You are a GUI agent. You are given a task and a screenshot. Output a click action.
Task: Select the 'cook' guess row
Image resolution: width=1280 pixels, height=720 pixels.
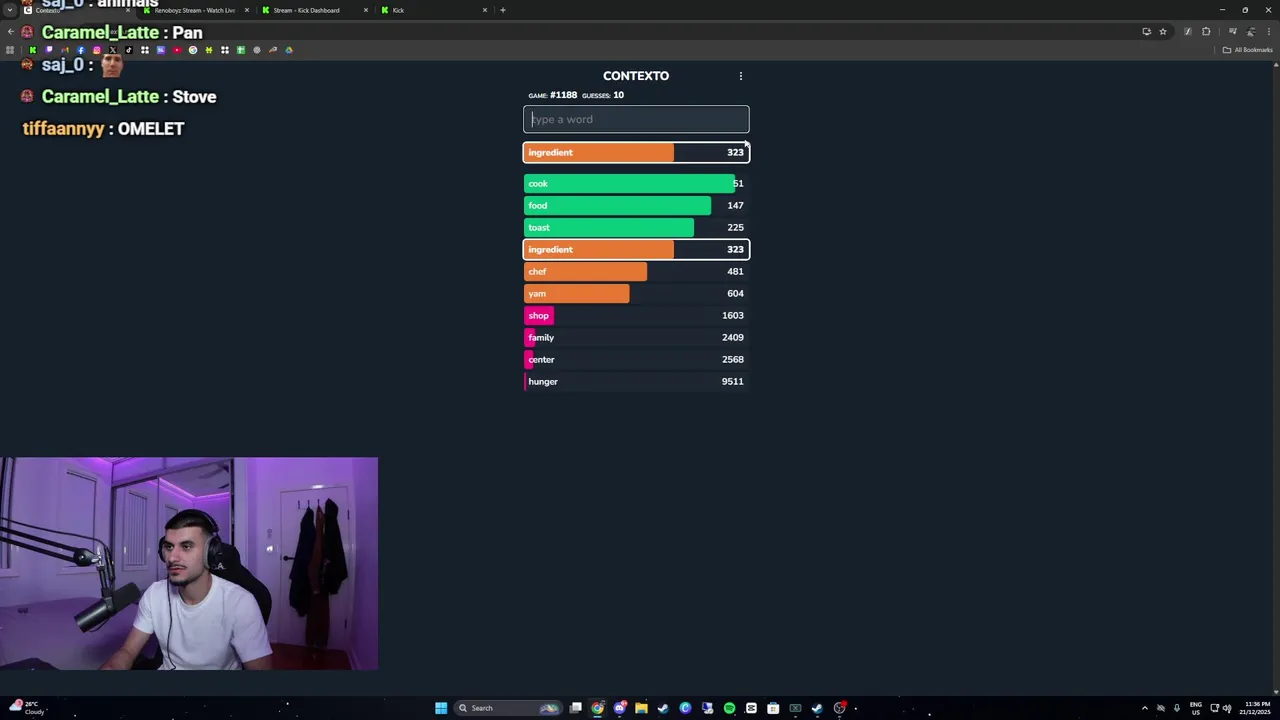tap(636, 183)
